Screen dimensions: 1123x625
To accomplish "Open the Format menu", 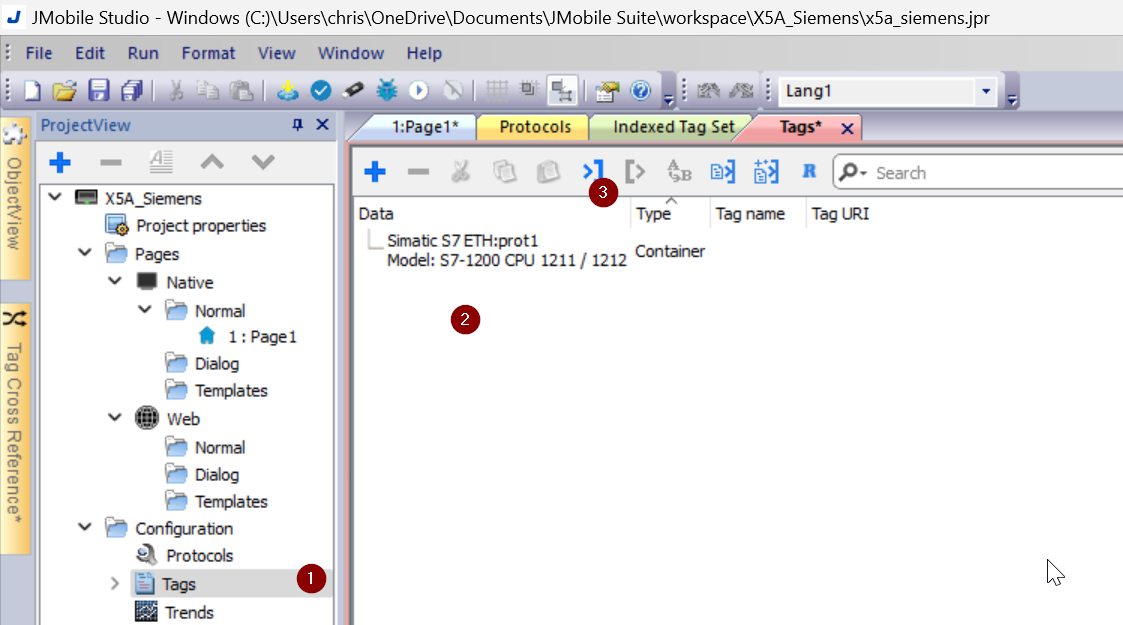I will point(208,53).
